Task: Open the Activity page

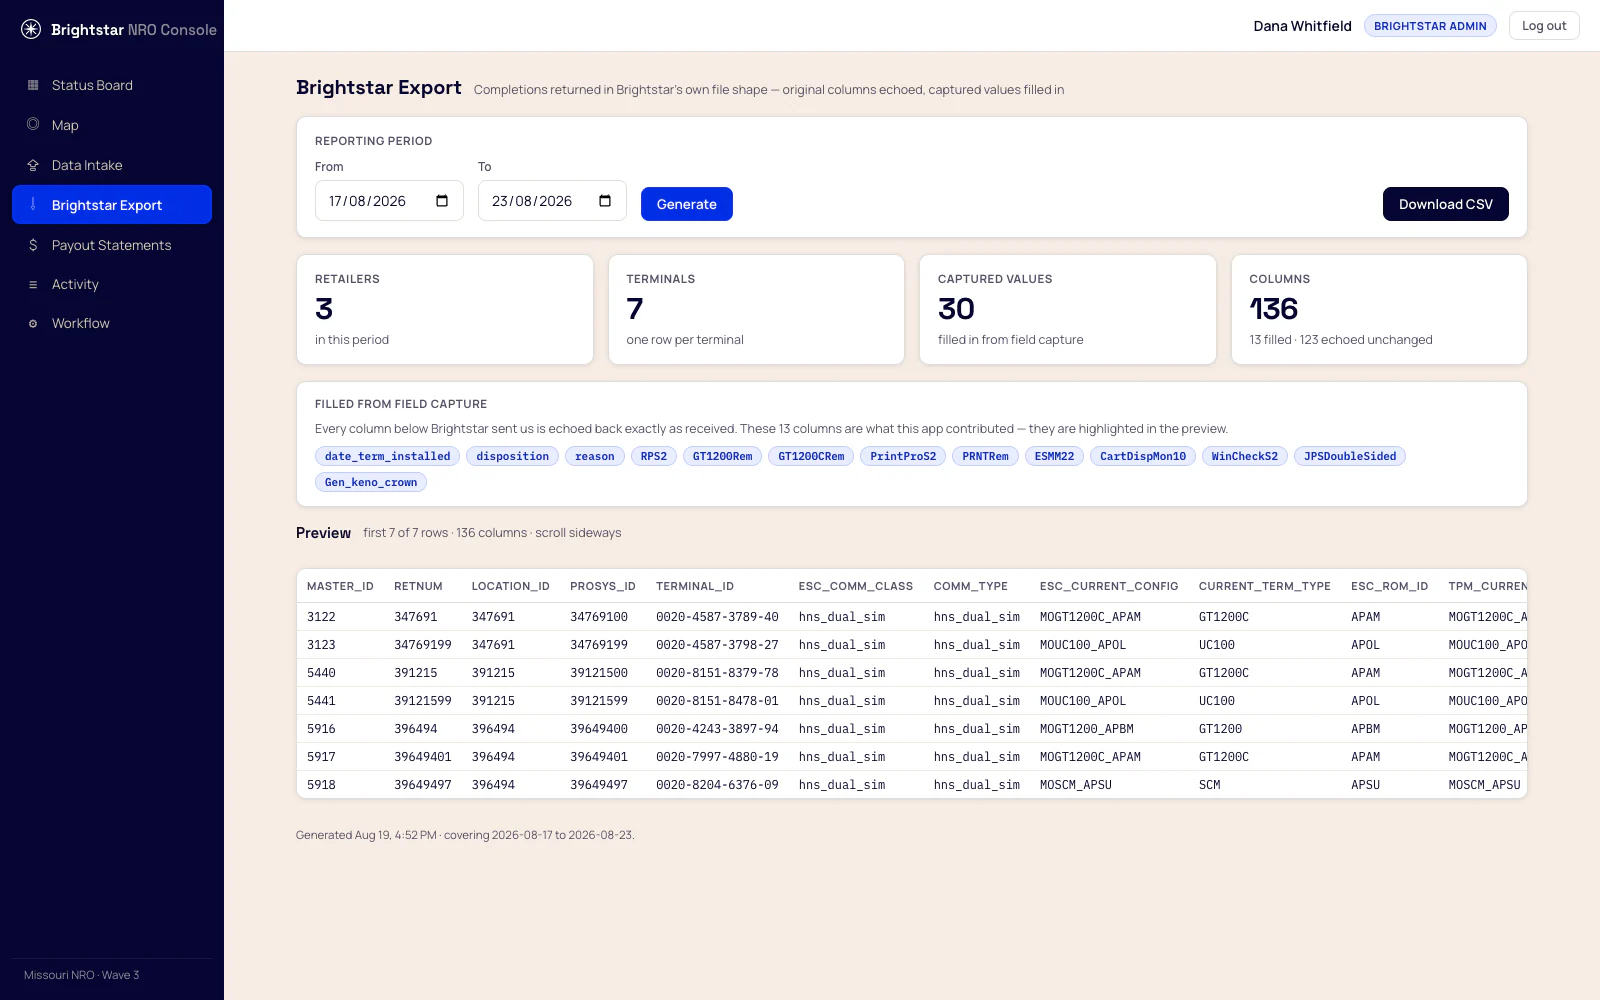Action: [112, 284]
